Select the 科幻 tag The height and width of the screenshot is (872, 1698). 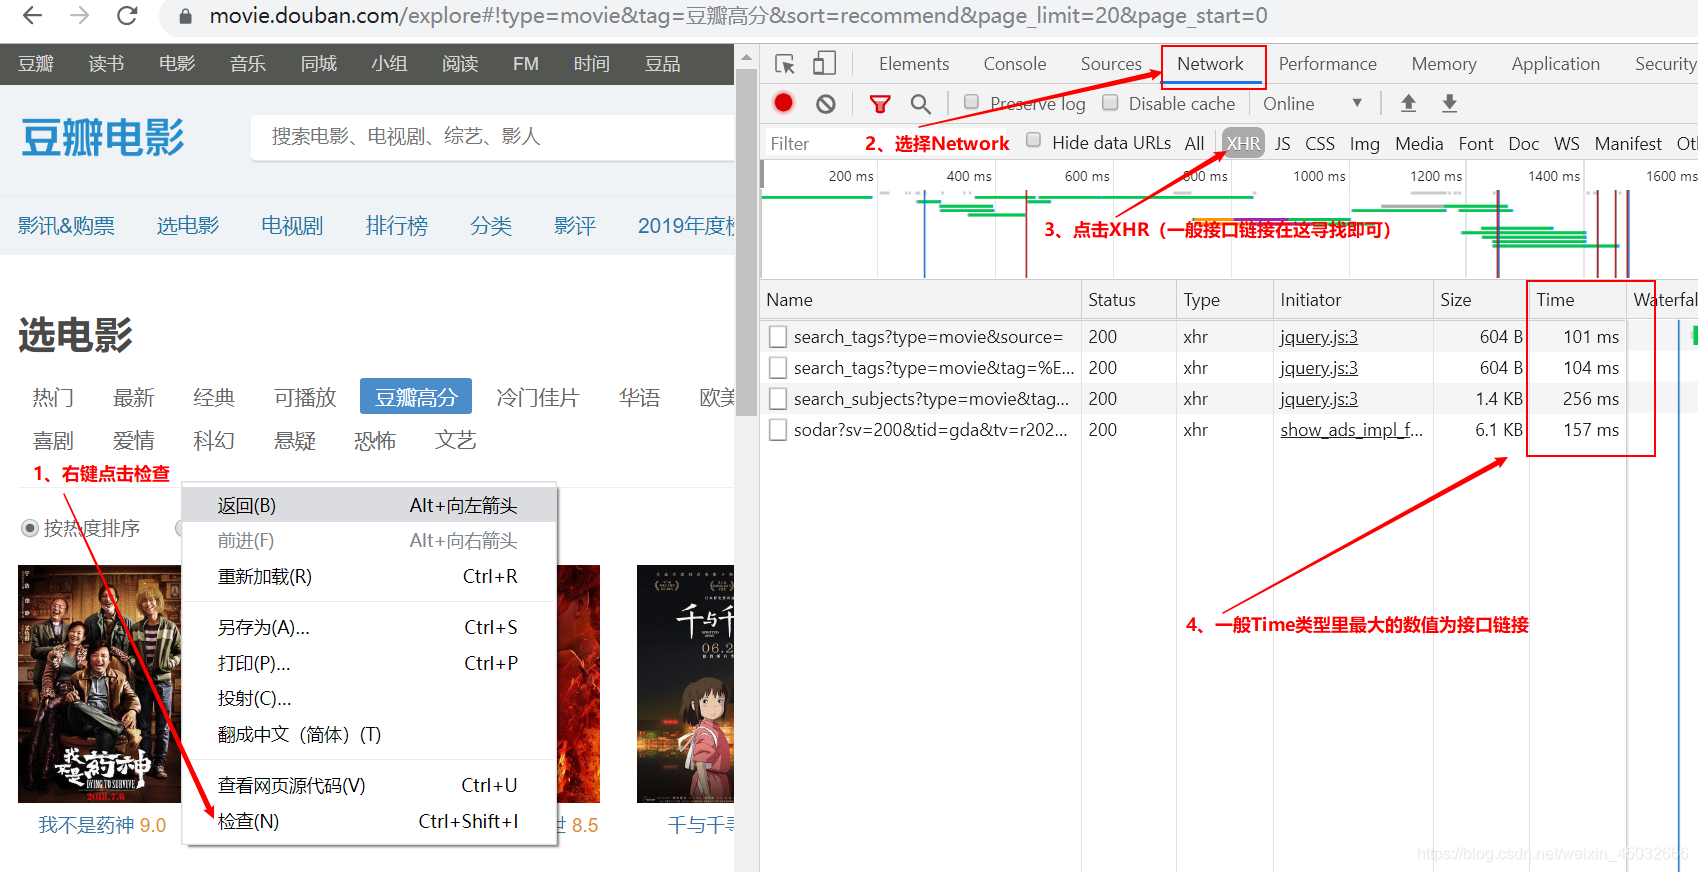pyautogui.click(x=214, y=441)
